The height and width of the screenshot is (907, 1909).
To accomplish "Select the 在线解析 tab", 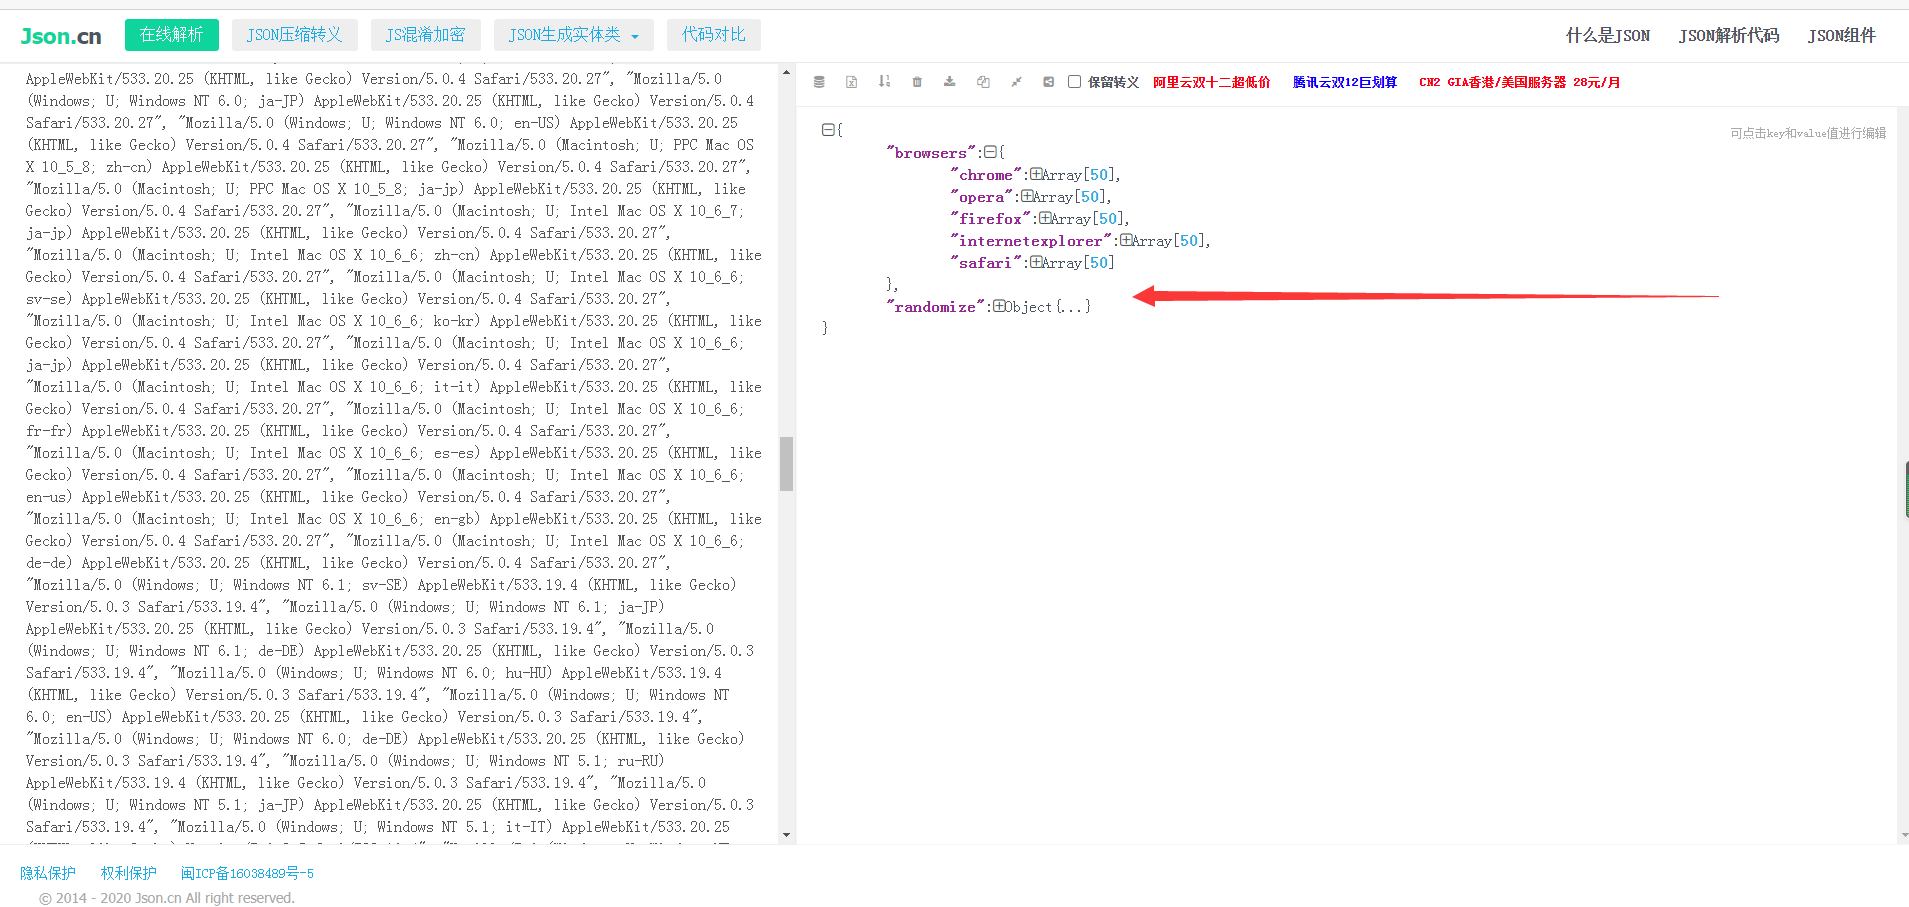I will click(172, 35).
